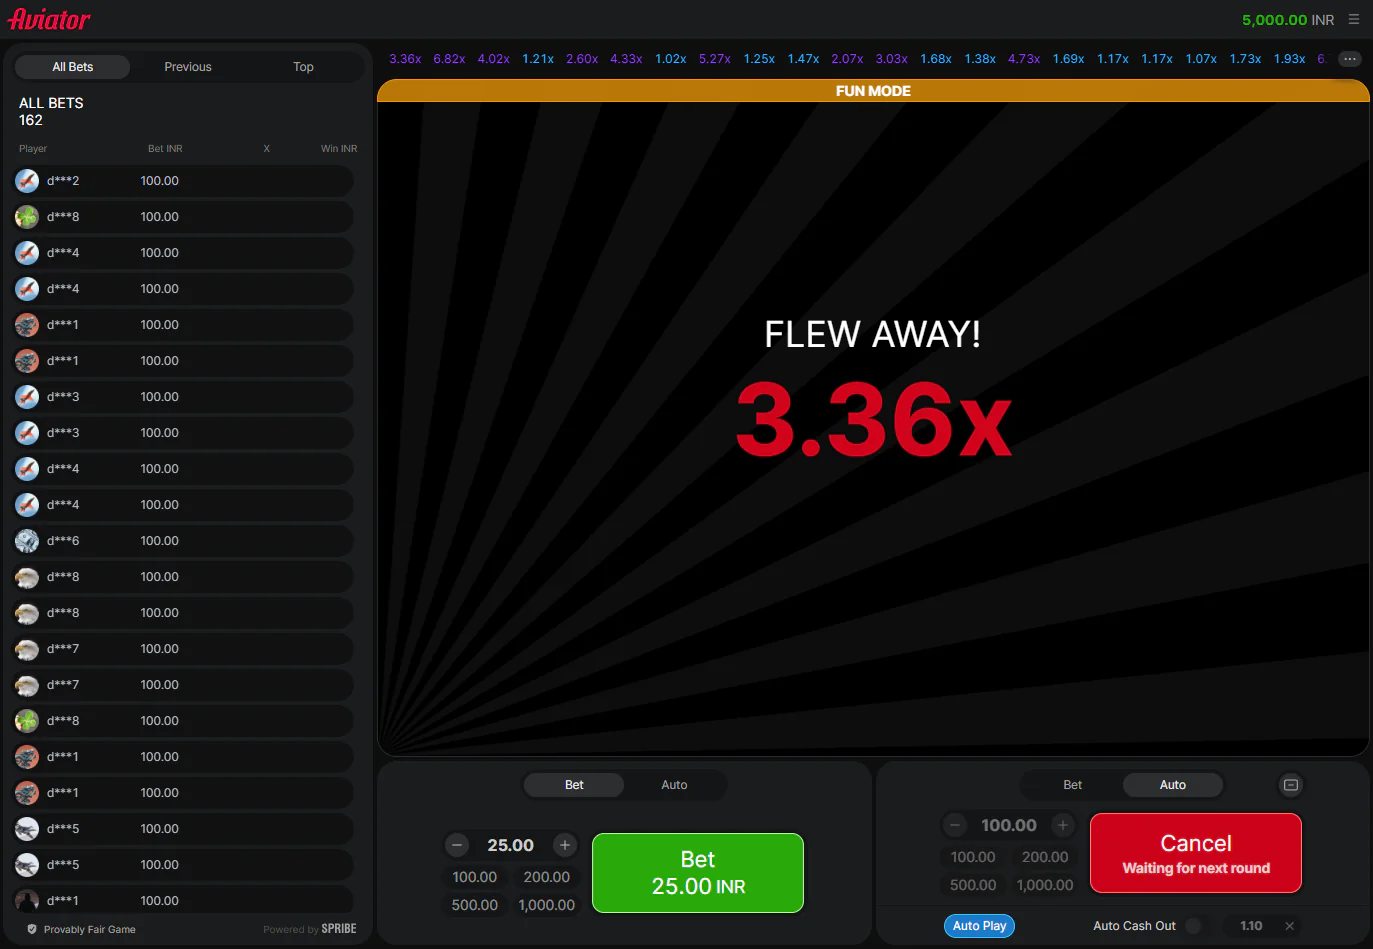The image size is (1373, 949).
Task: Click the 25.00 bet amount field
Action: [510, 845]
